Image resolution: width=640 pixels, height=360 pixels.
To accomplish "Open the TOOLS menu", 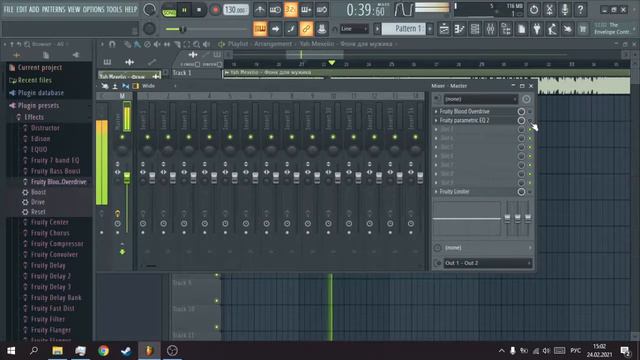I will pos(114,9).
